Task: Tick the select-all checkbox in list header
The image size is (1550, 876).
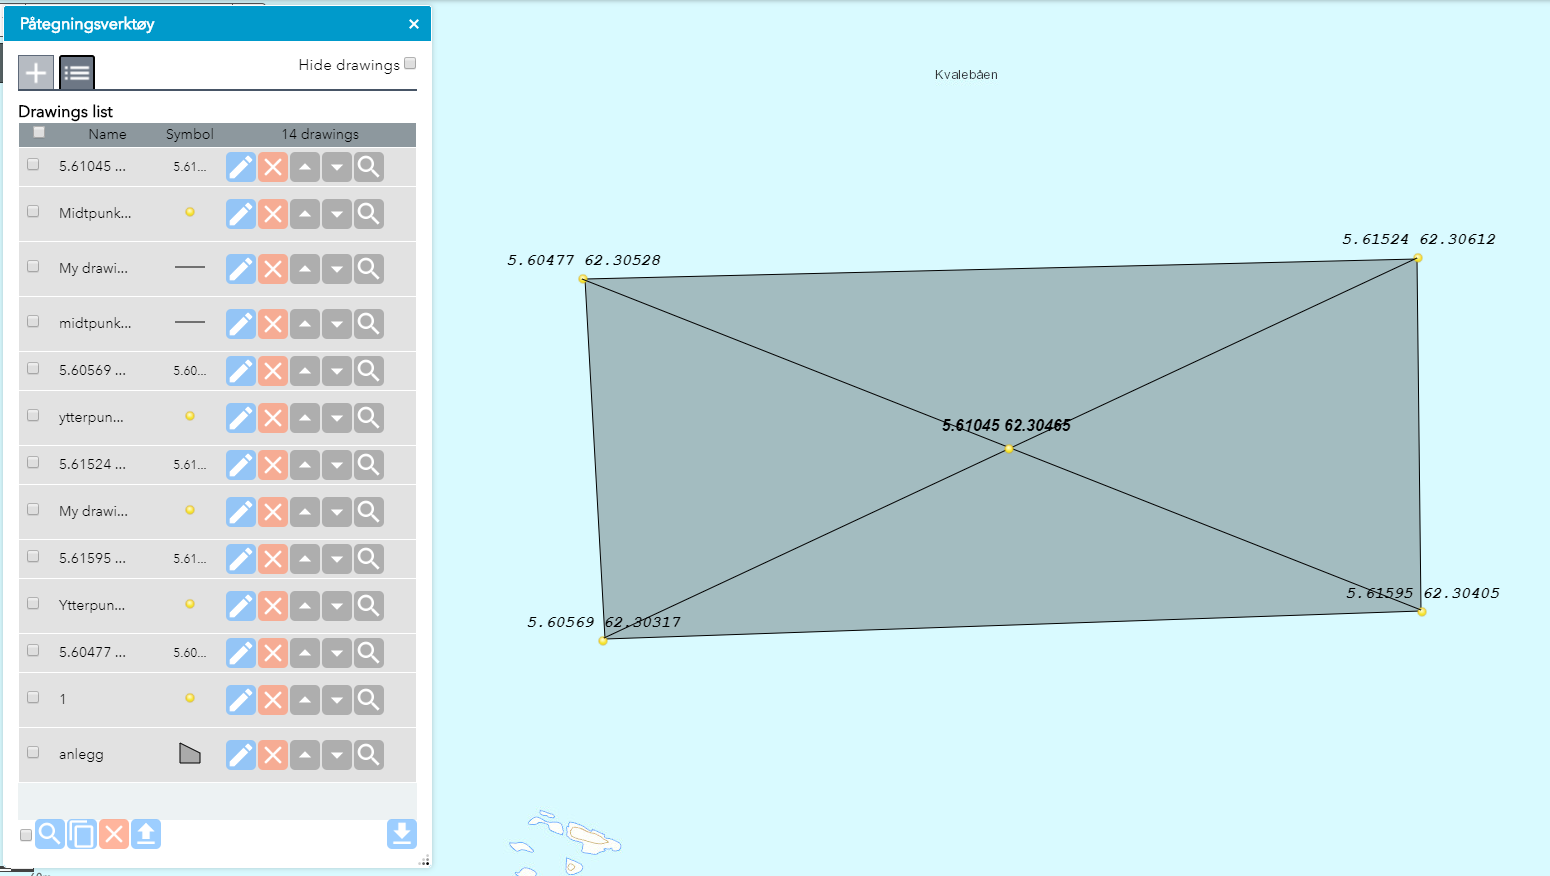Action: click(39, 132)
